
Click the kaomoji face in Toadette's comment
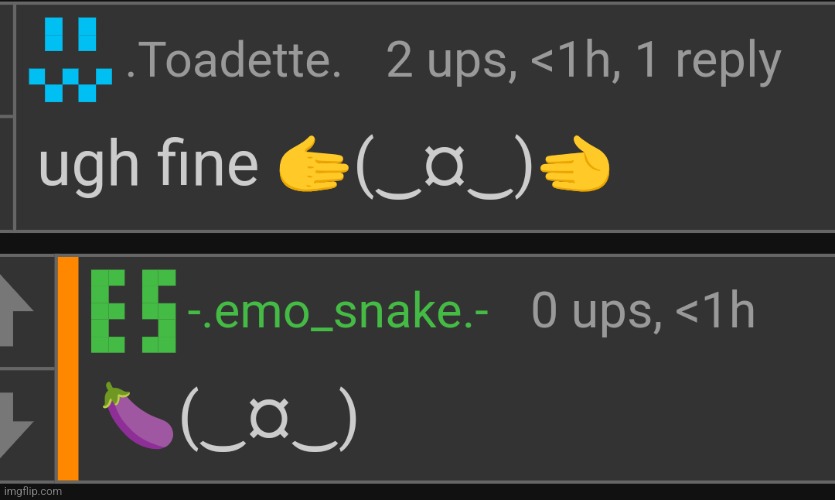tap(445, 166)
